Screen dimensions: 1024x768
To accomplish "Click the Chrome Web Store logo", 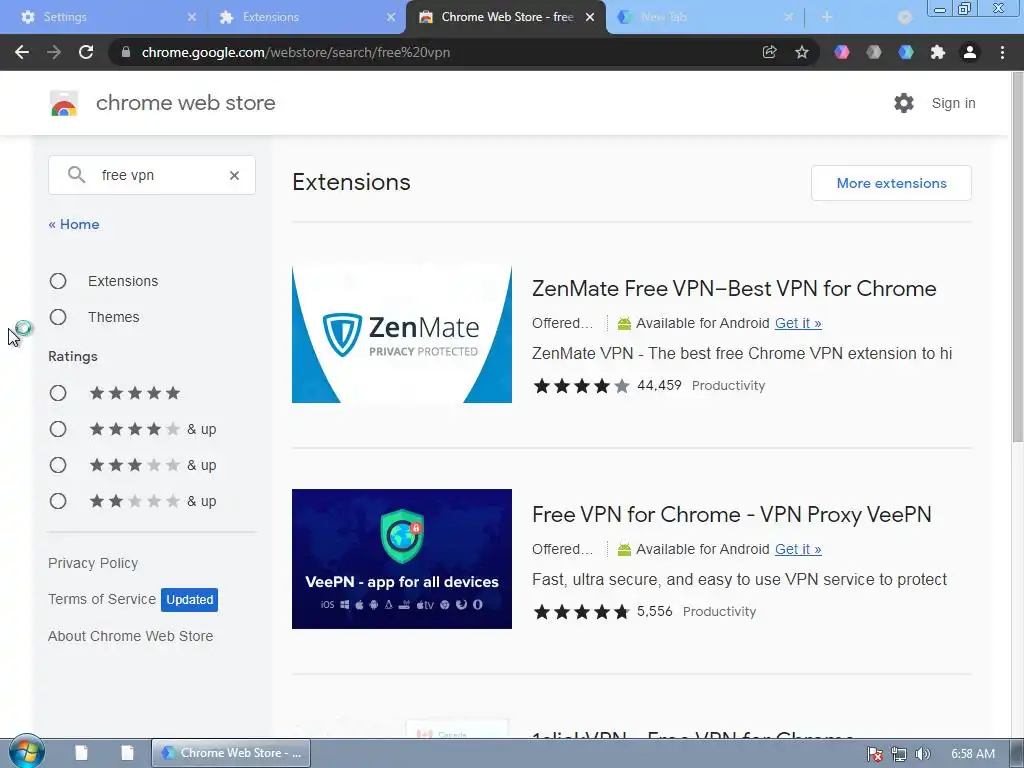I will coord(64,103).
